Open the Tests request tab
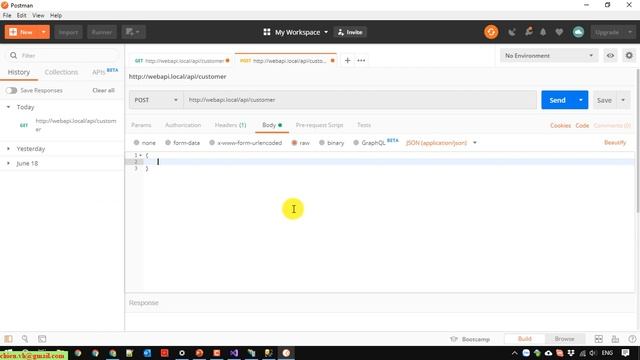This screenshot has height=360, width=640. click(x=364, y=125)
